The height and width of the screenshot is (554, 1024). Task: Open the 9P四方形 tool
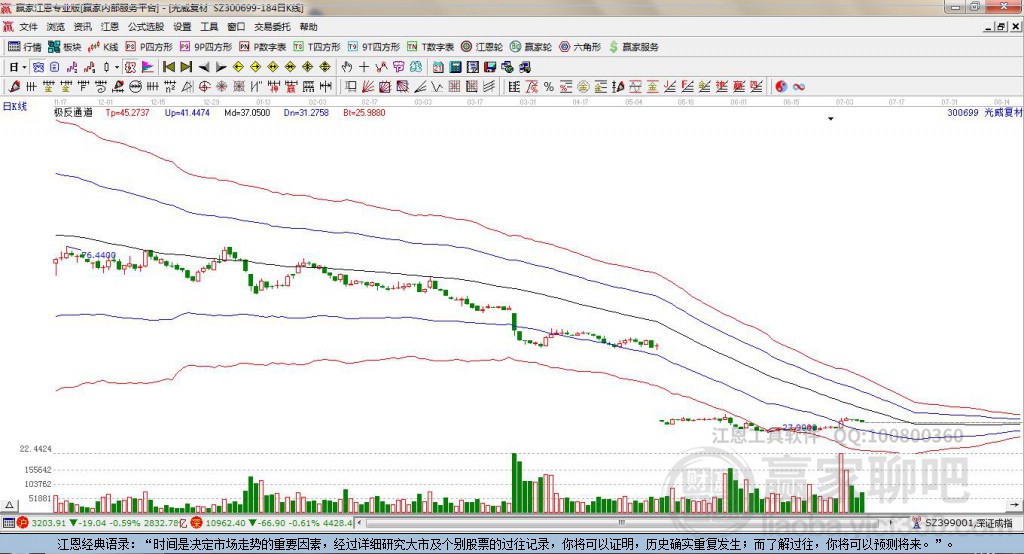(x=206, y=47)
